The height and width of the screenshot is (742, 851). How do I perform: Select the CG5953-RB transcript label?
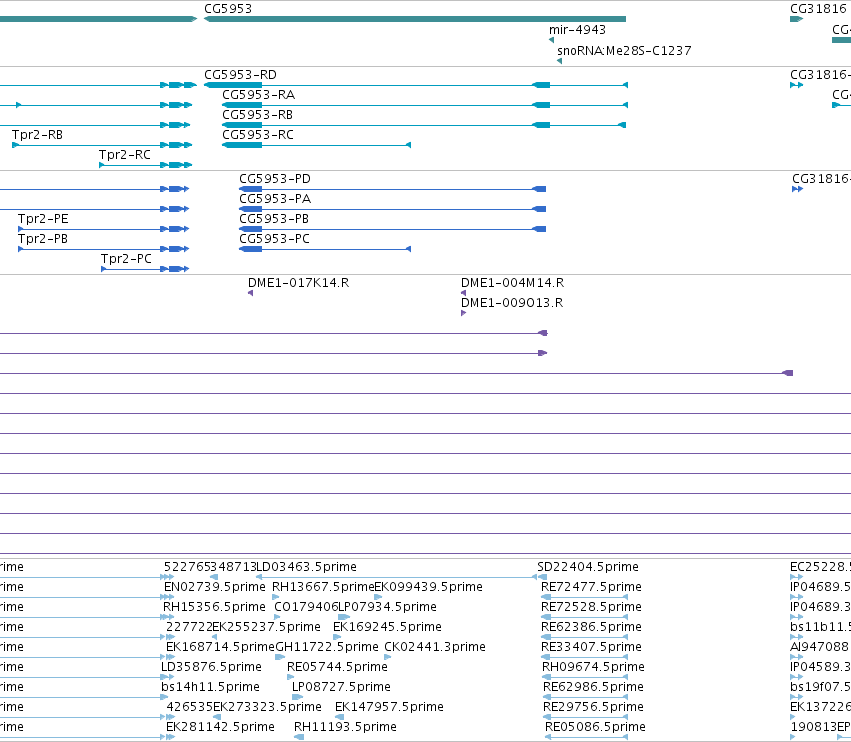tap(257, 115)
